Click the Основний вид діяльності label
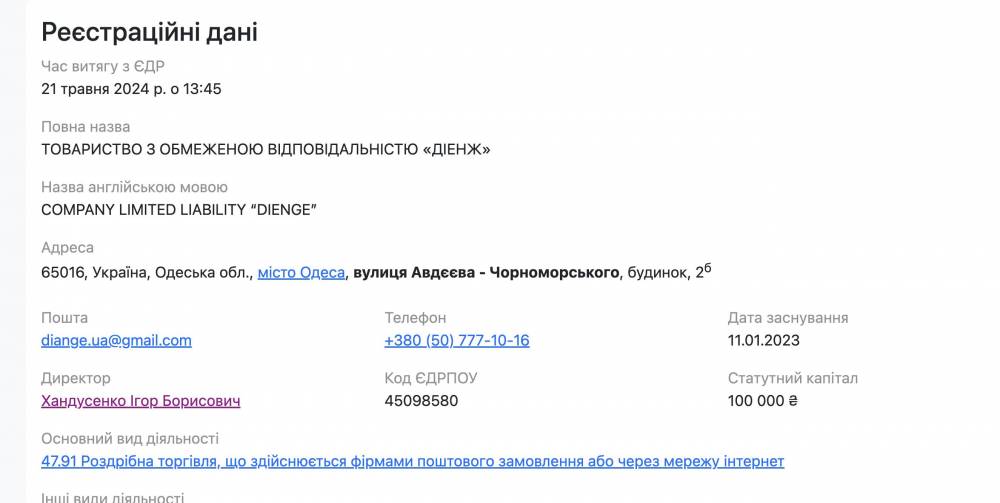Screen dimensions: 1000x503 pos(130,439)
